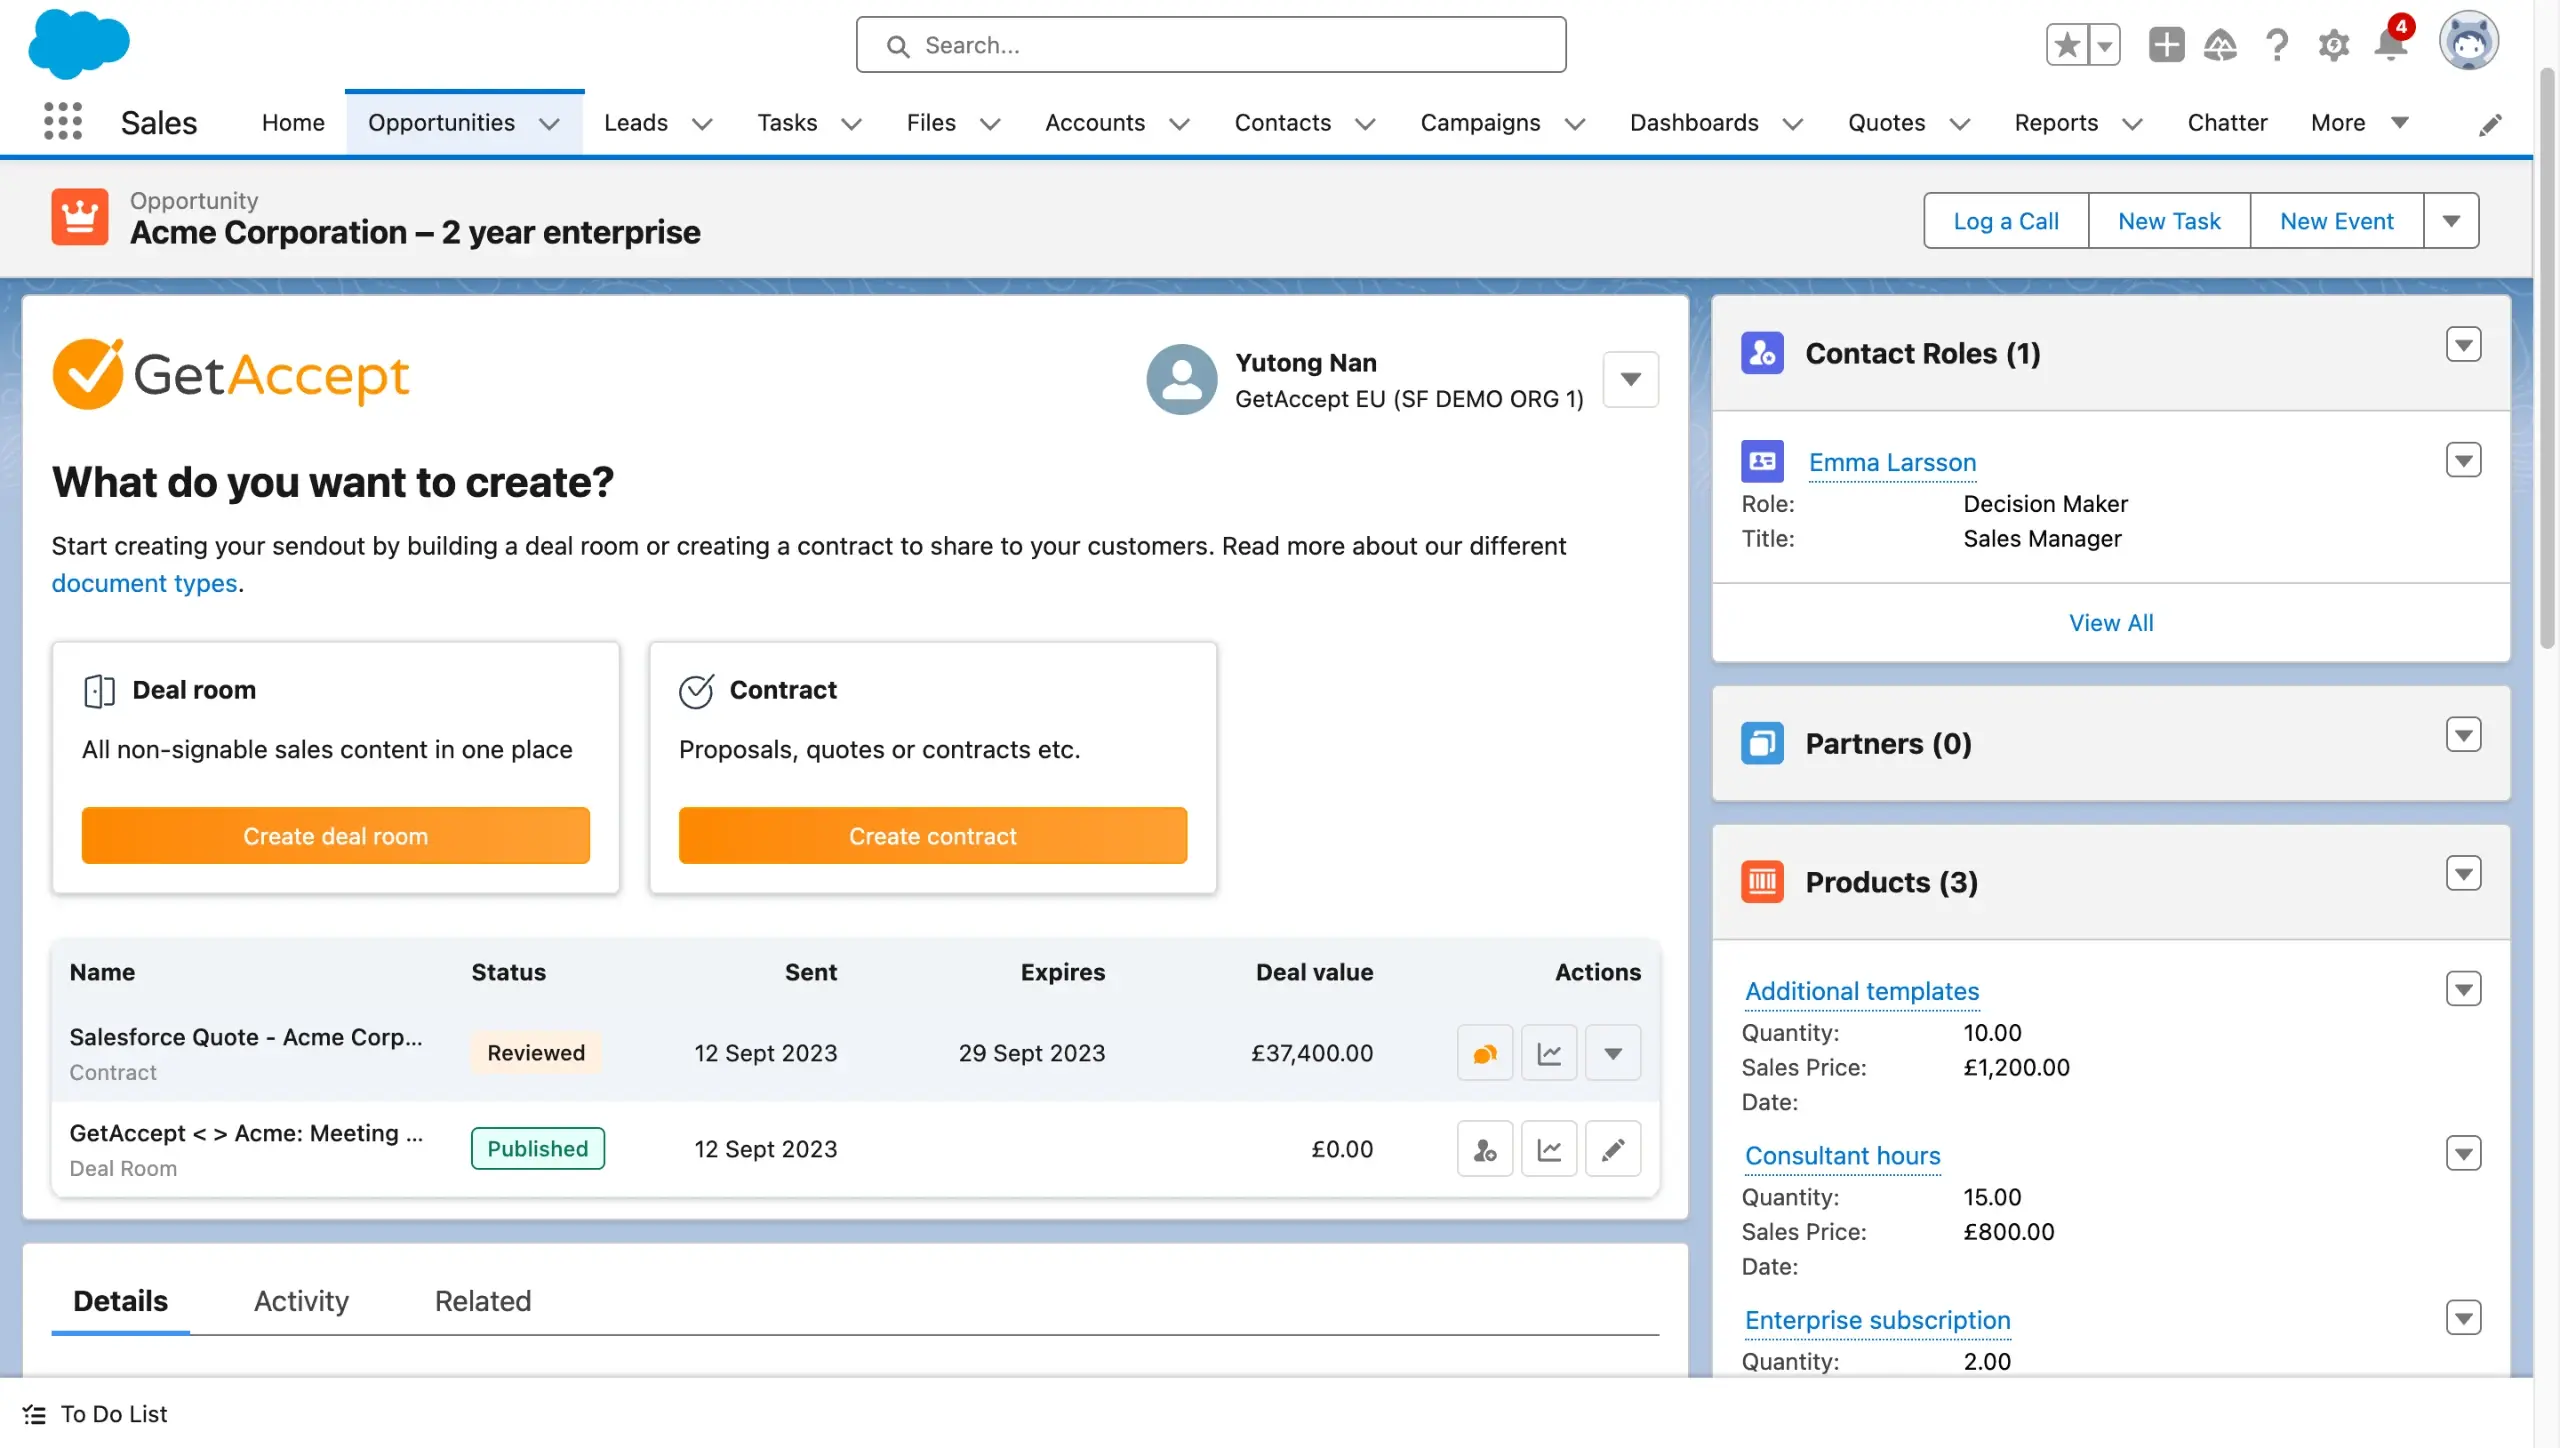
Task: Click into the global Search field
Action: click(x=1211, y=45)
